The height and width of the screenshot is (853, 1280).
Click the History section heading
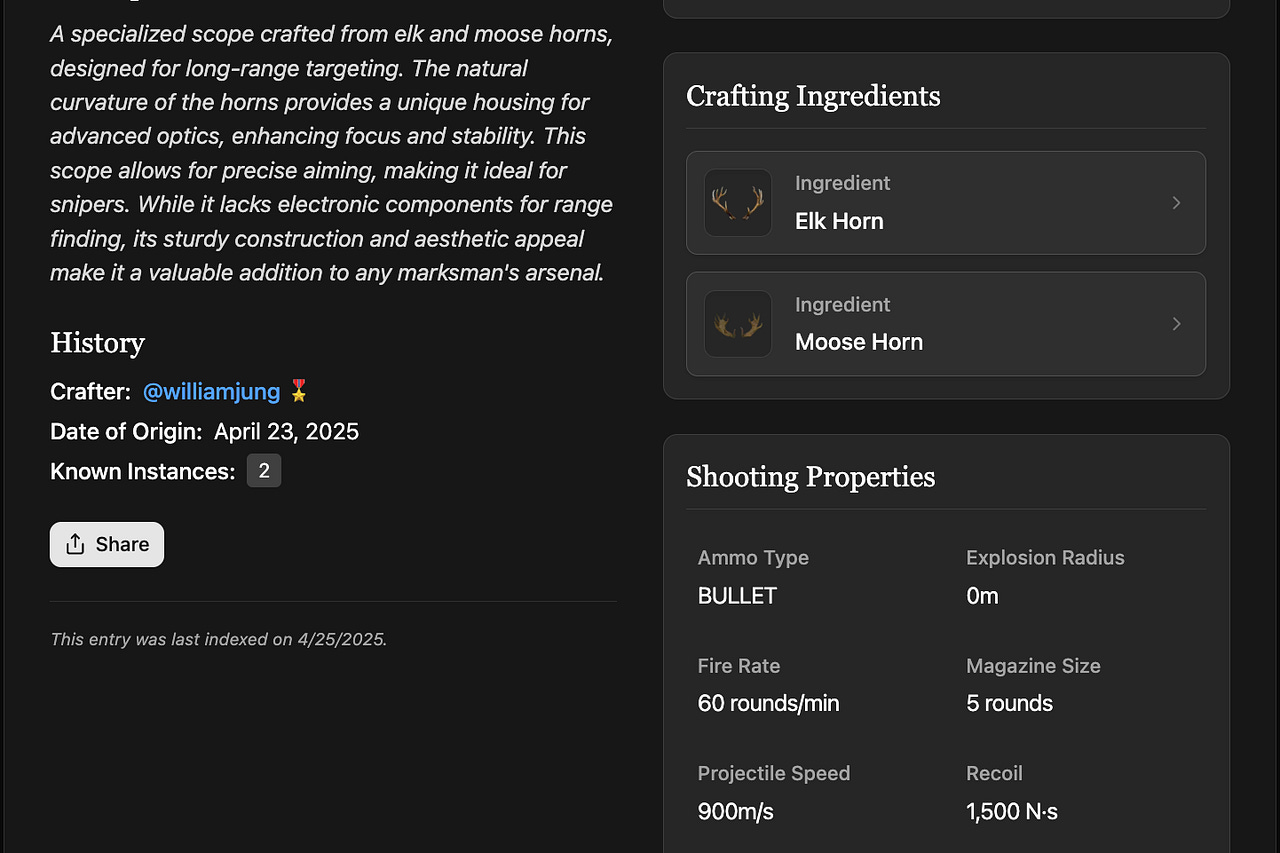click(x=97, y=343)
